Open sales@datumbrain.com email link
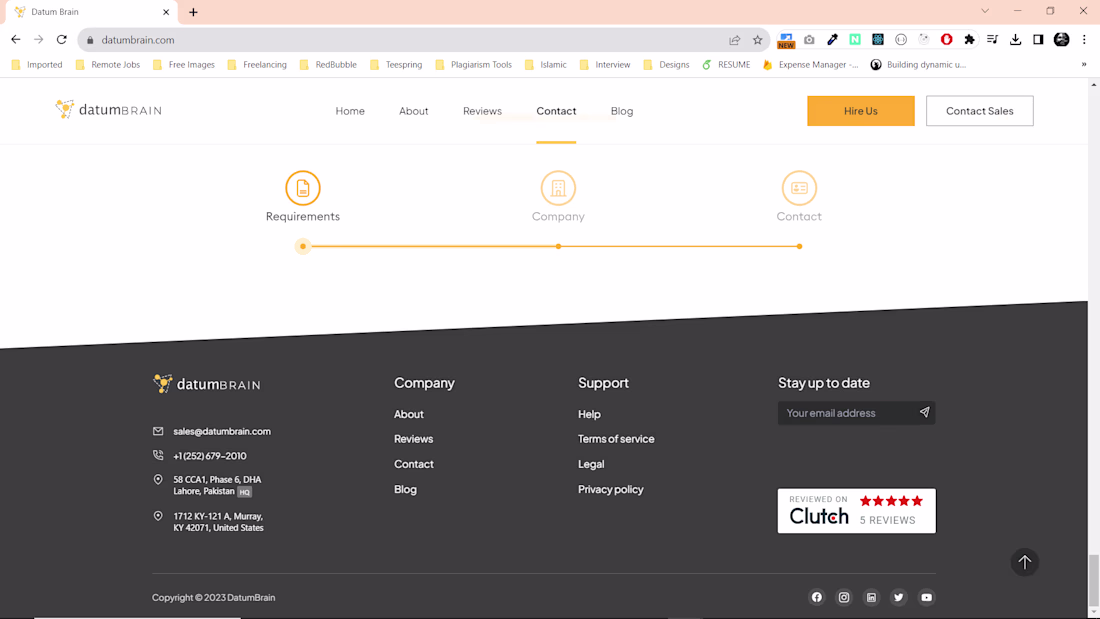Image resolution: width=1100 pixels, height=619 pixels. (x=222, y=432)
